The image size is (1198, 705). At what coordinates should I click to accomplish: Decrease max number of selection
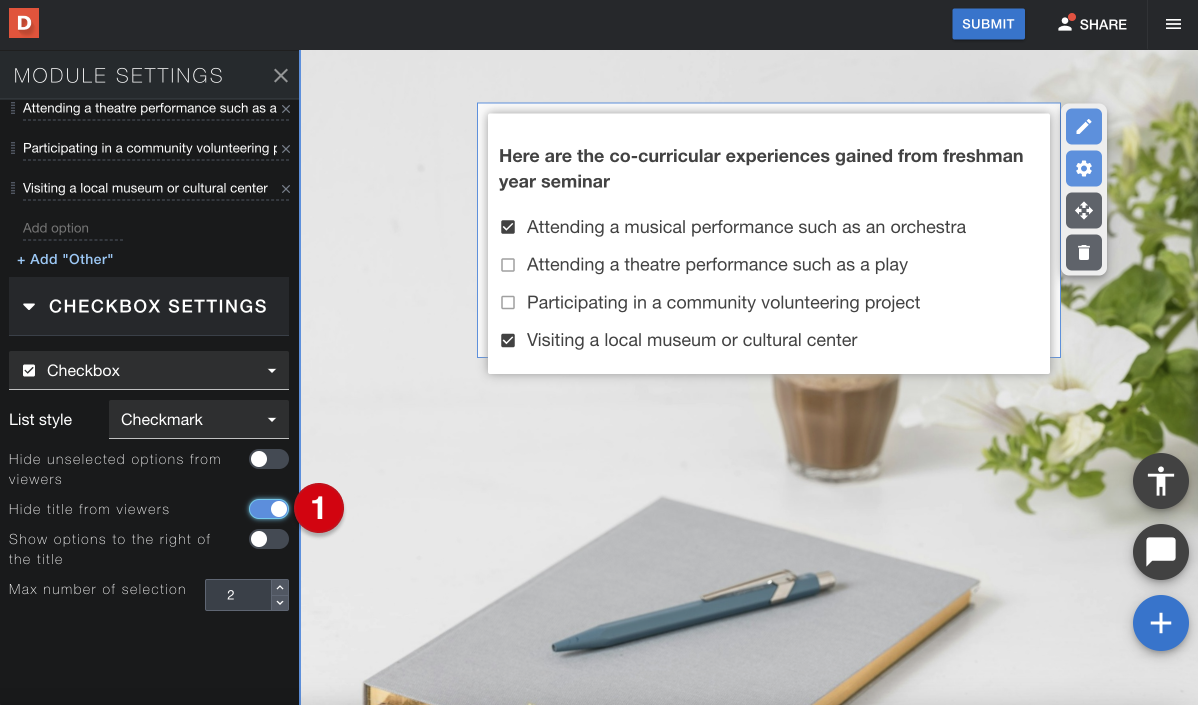[x=280, y=603]
